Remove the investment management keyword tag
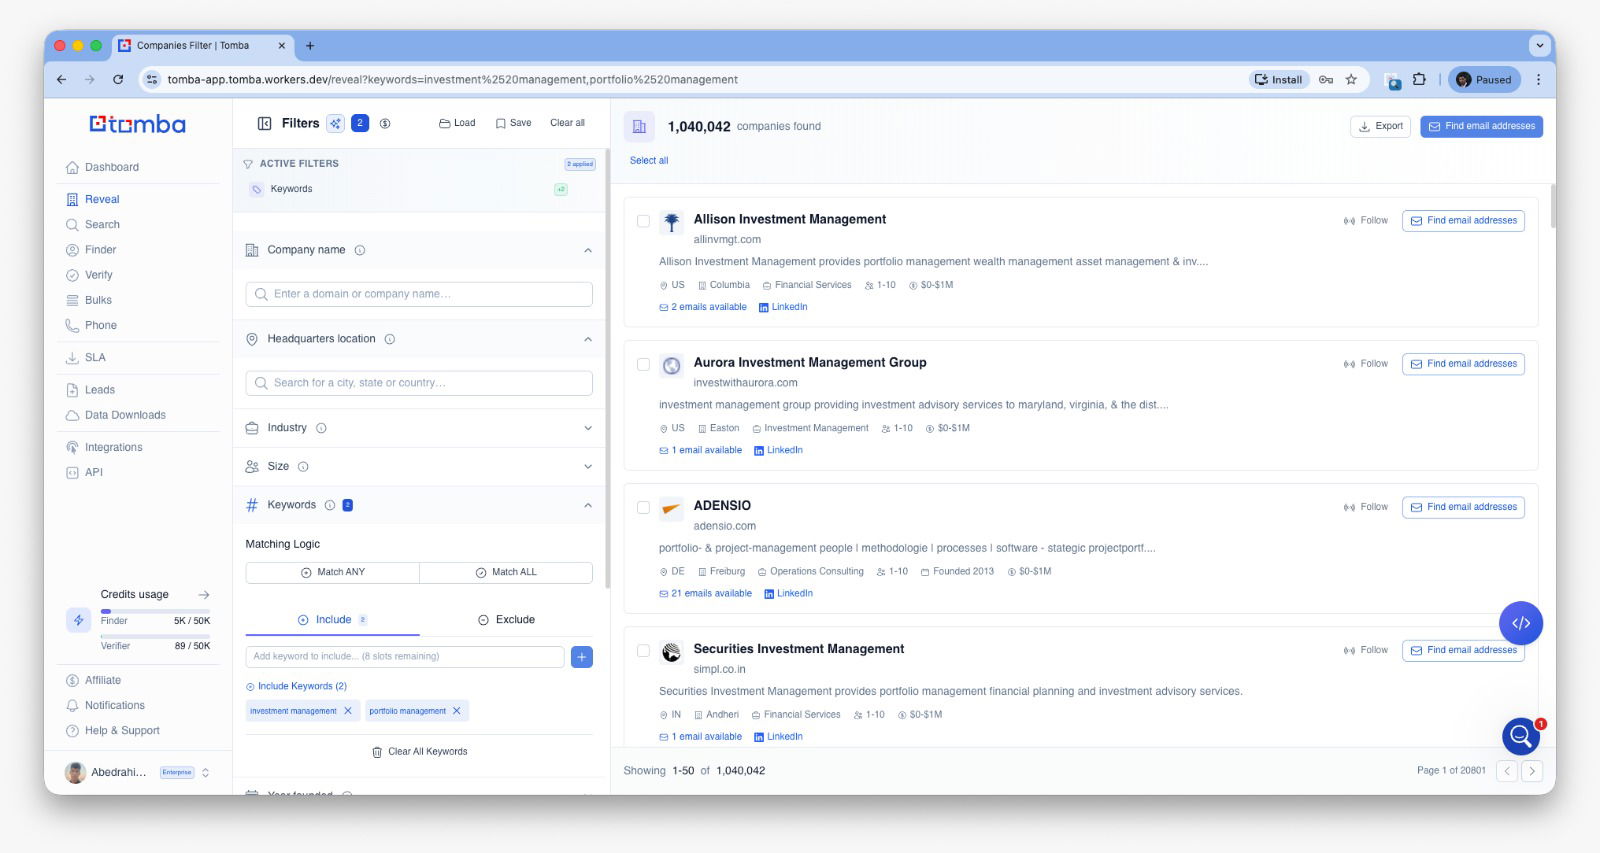The height and width of the screenshot is (853, 1600). 348,711
